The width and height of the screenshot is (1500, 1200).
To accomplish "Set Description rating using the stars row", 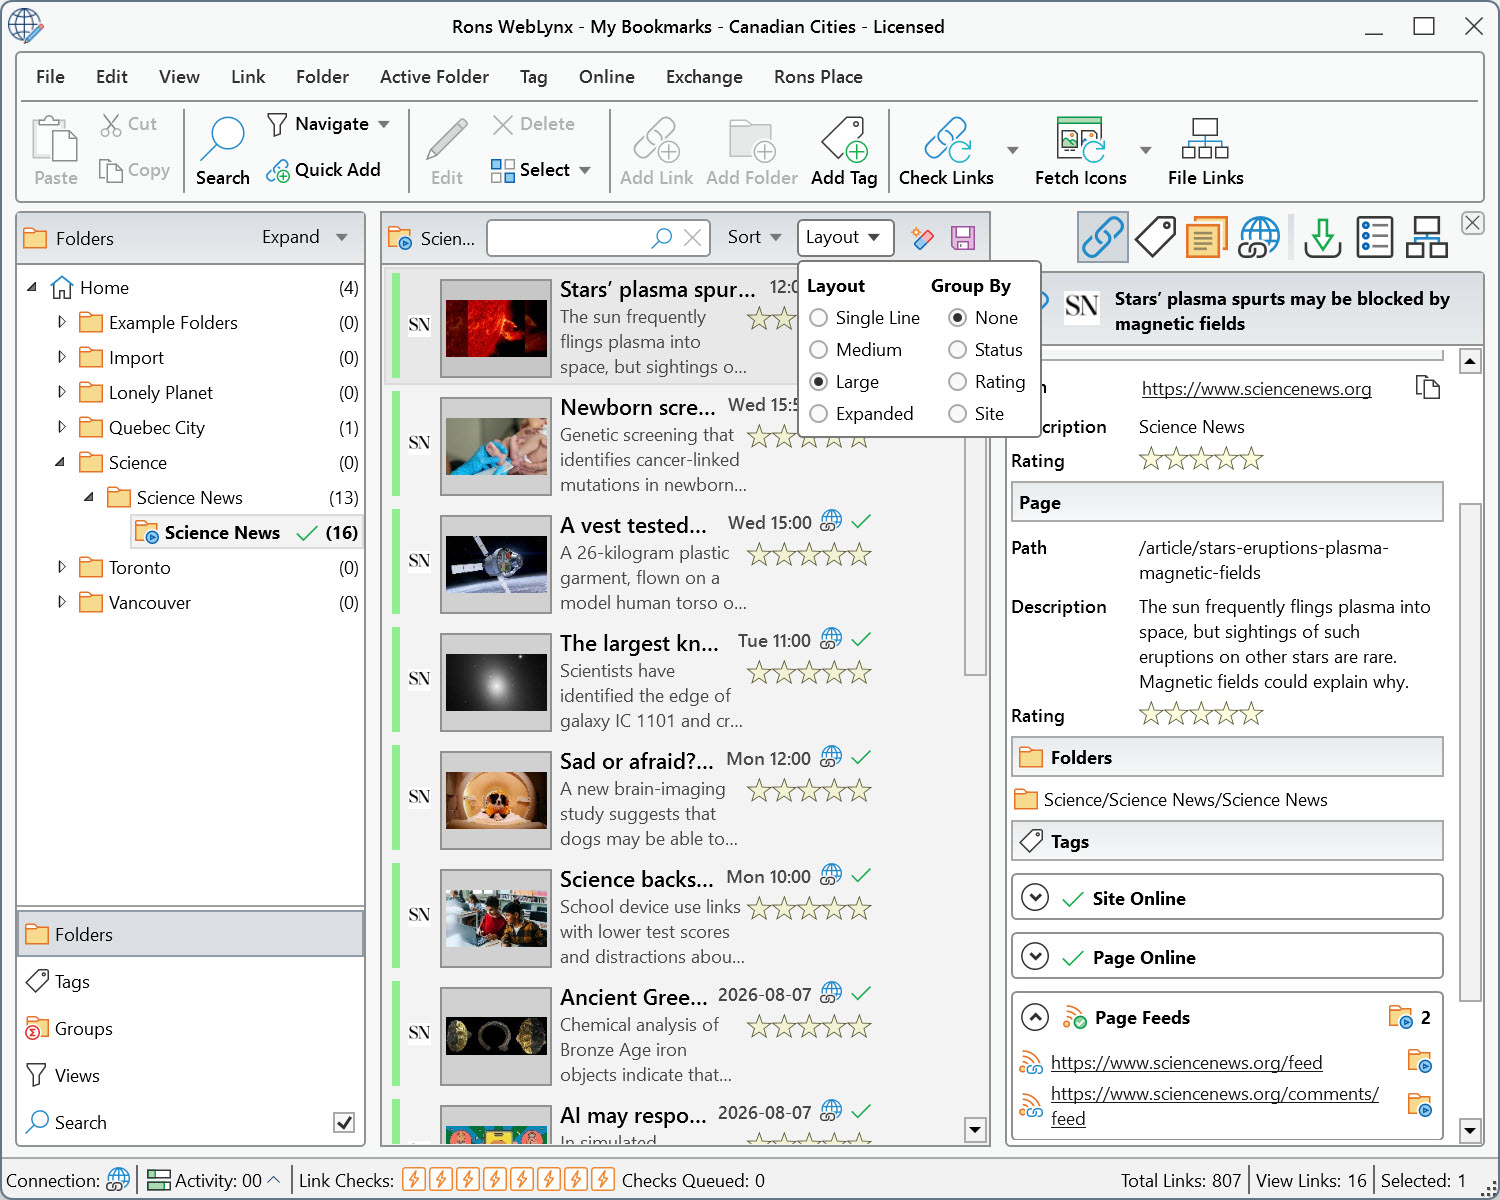I will click(1201, 459).
